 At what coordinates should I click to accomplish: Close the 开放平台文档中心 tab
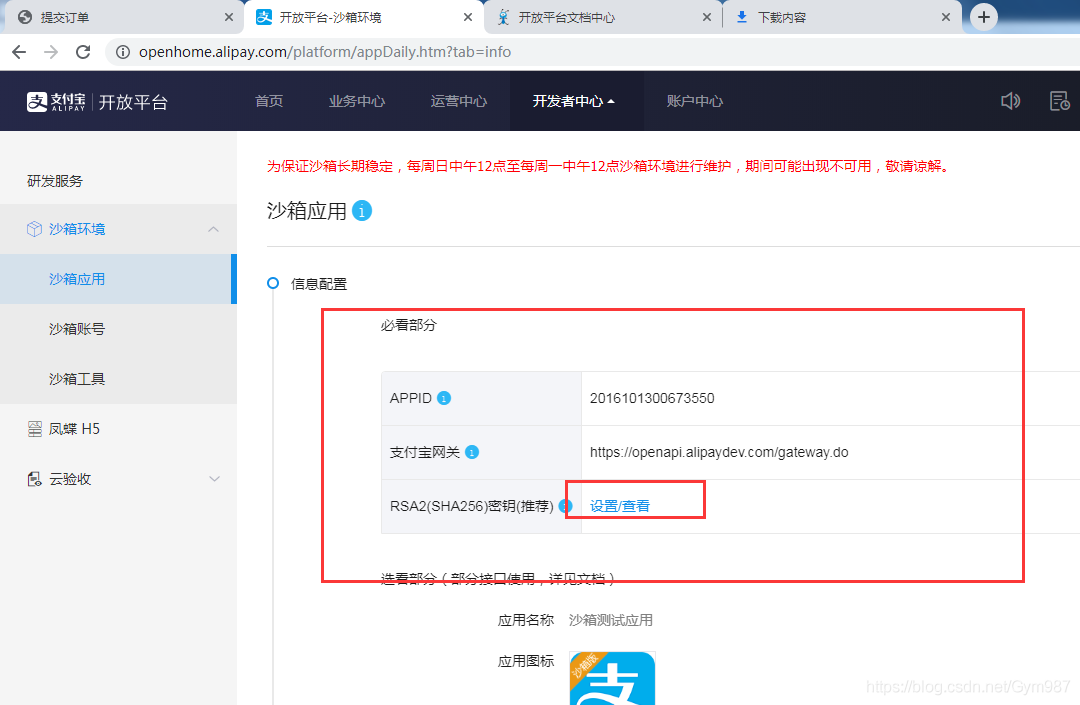[707, 17]
